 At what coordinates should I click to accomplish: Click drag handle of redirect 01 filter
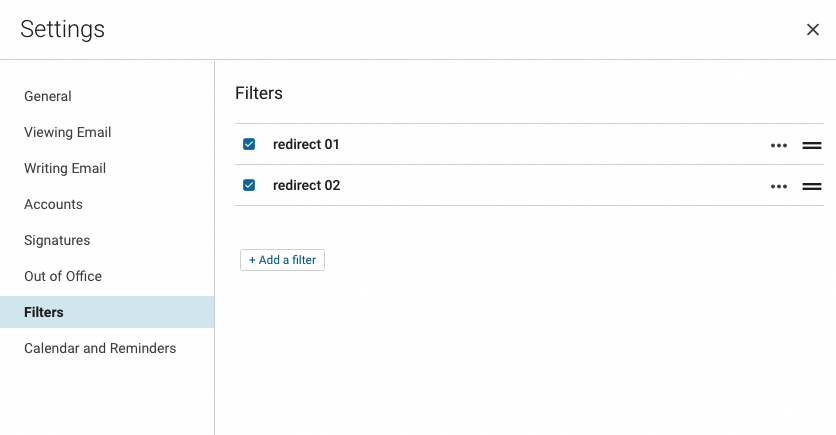(812, 145)
